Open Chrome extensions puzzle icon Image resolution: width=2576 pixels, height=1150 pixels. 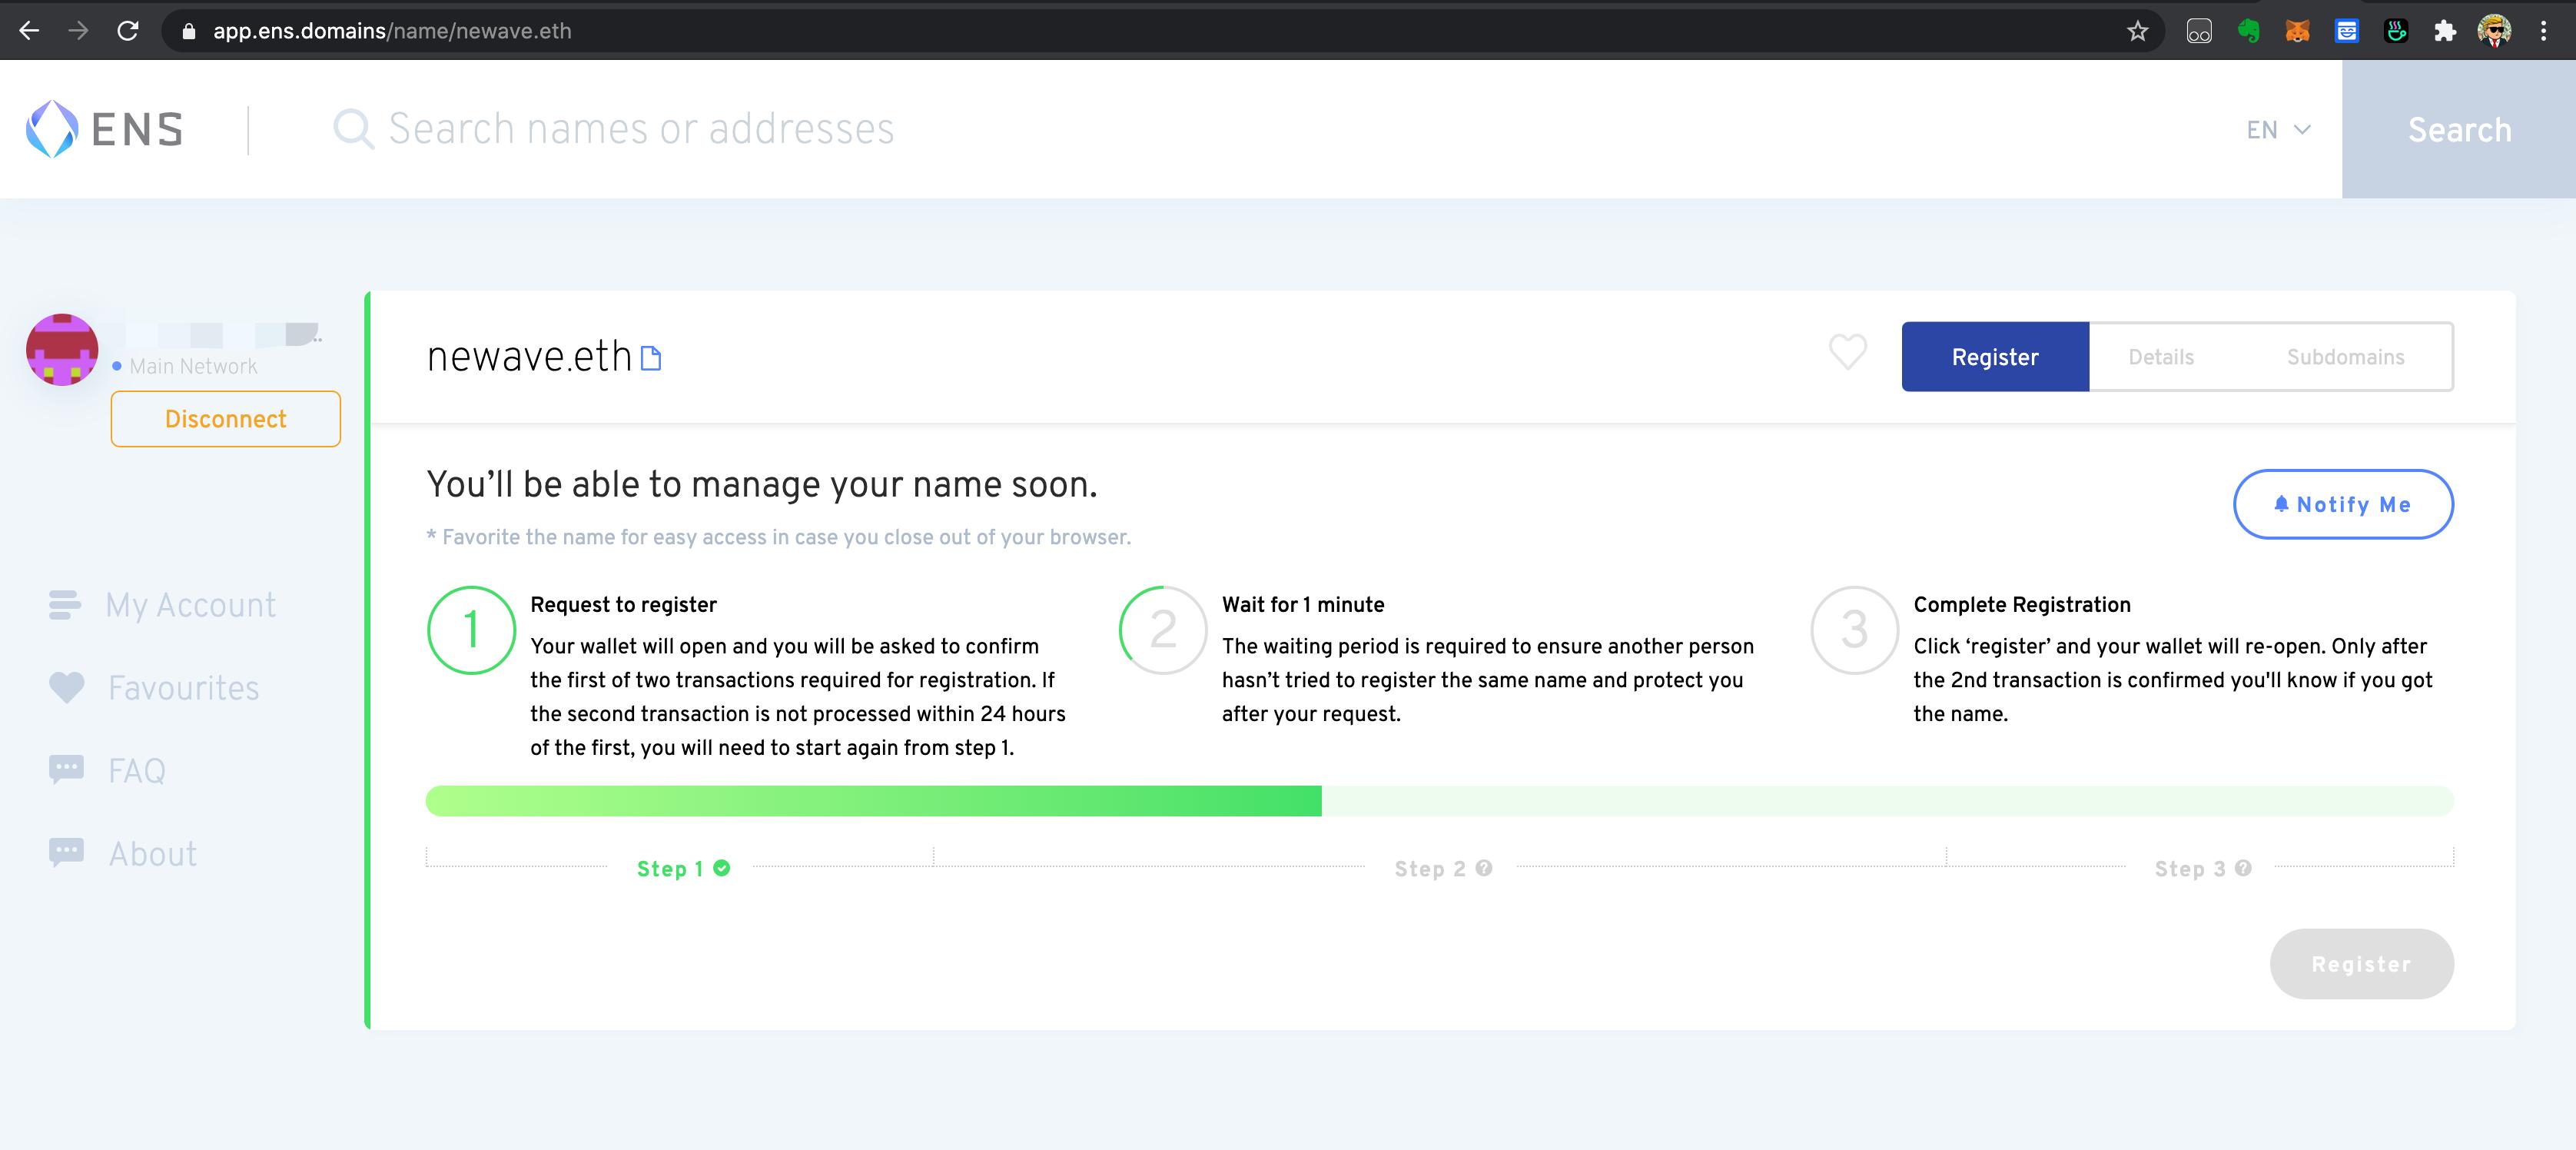[2445, 31]
